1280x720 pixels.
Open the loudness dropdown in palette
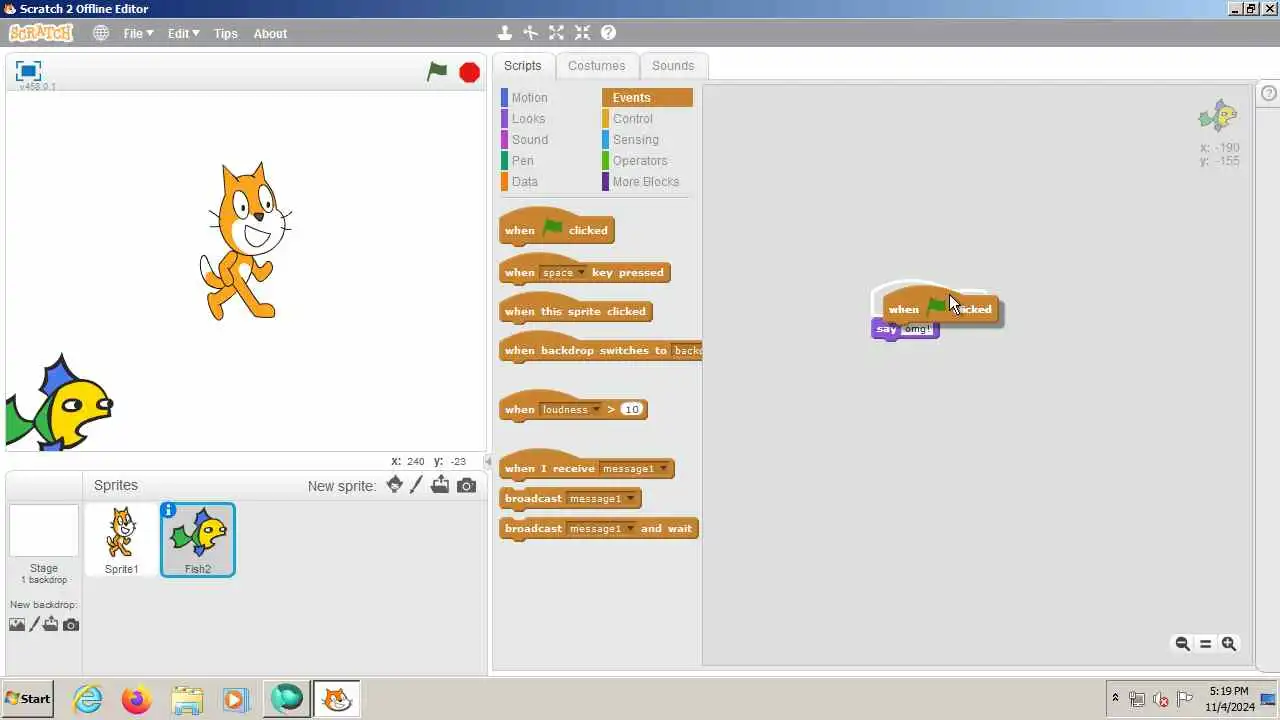(571, 409)
